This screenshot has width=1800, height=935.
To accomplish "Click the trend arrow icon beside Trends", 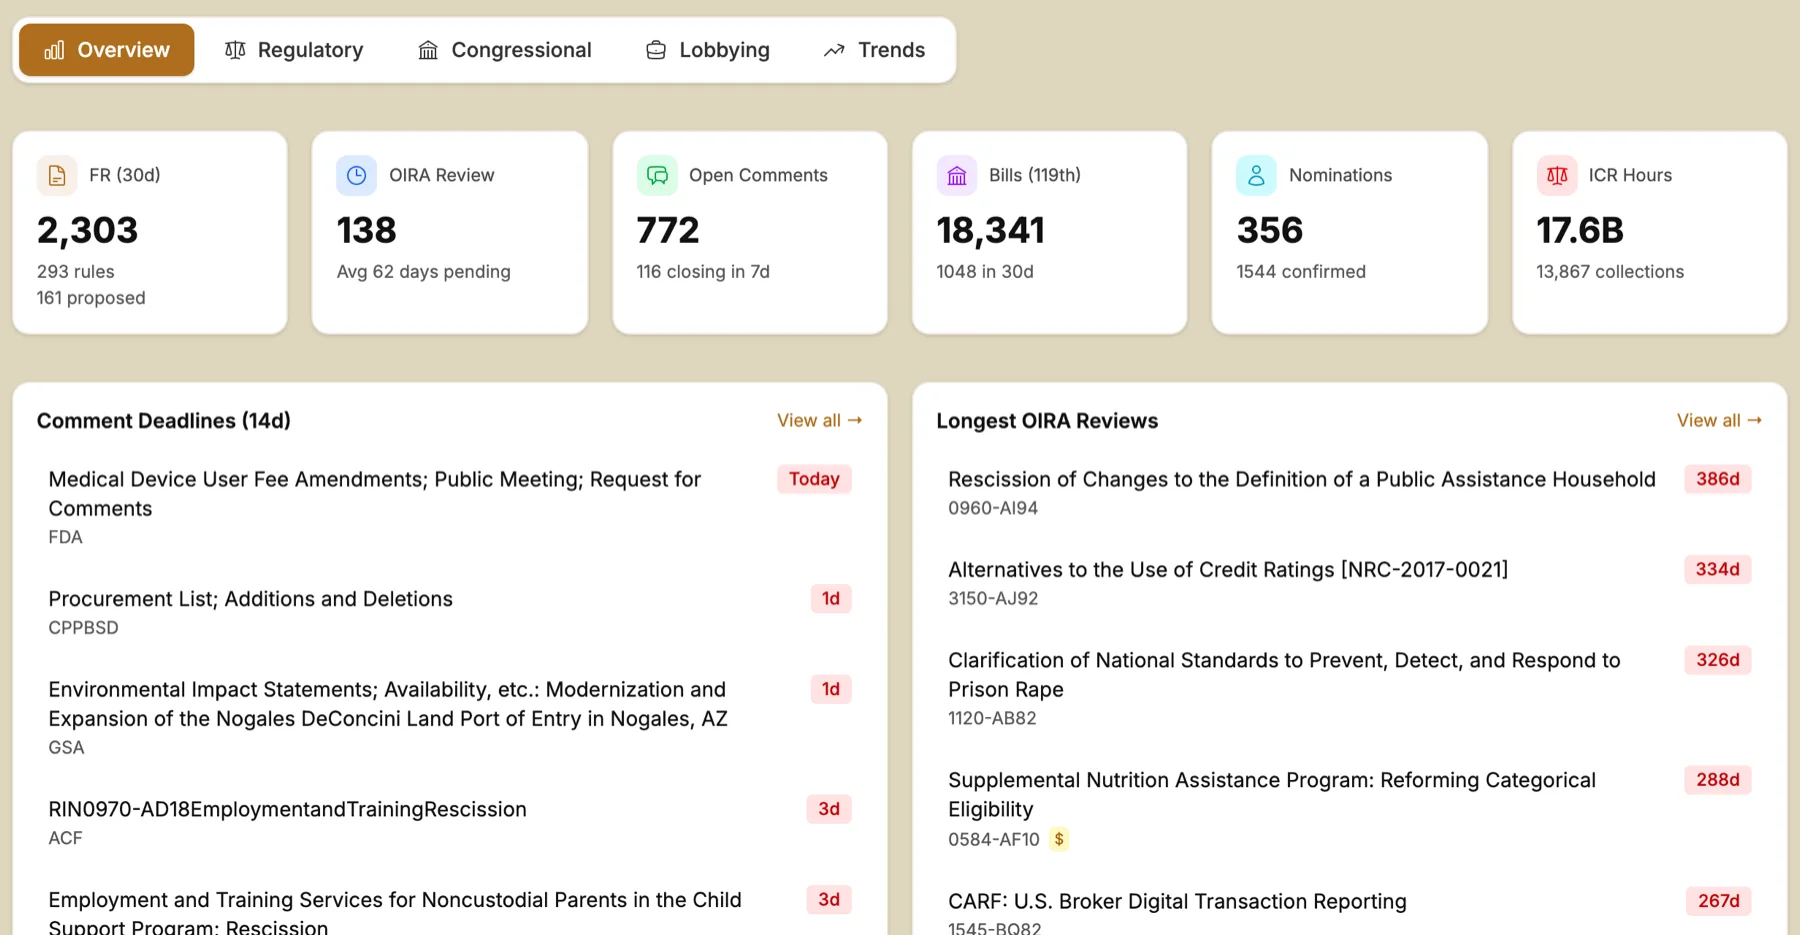I will click(834, 50).
